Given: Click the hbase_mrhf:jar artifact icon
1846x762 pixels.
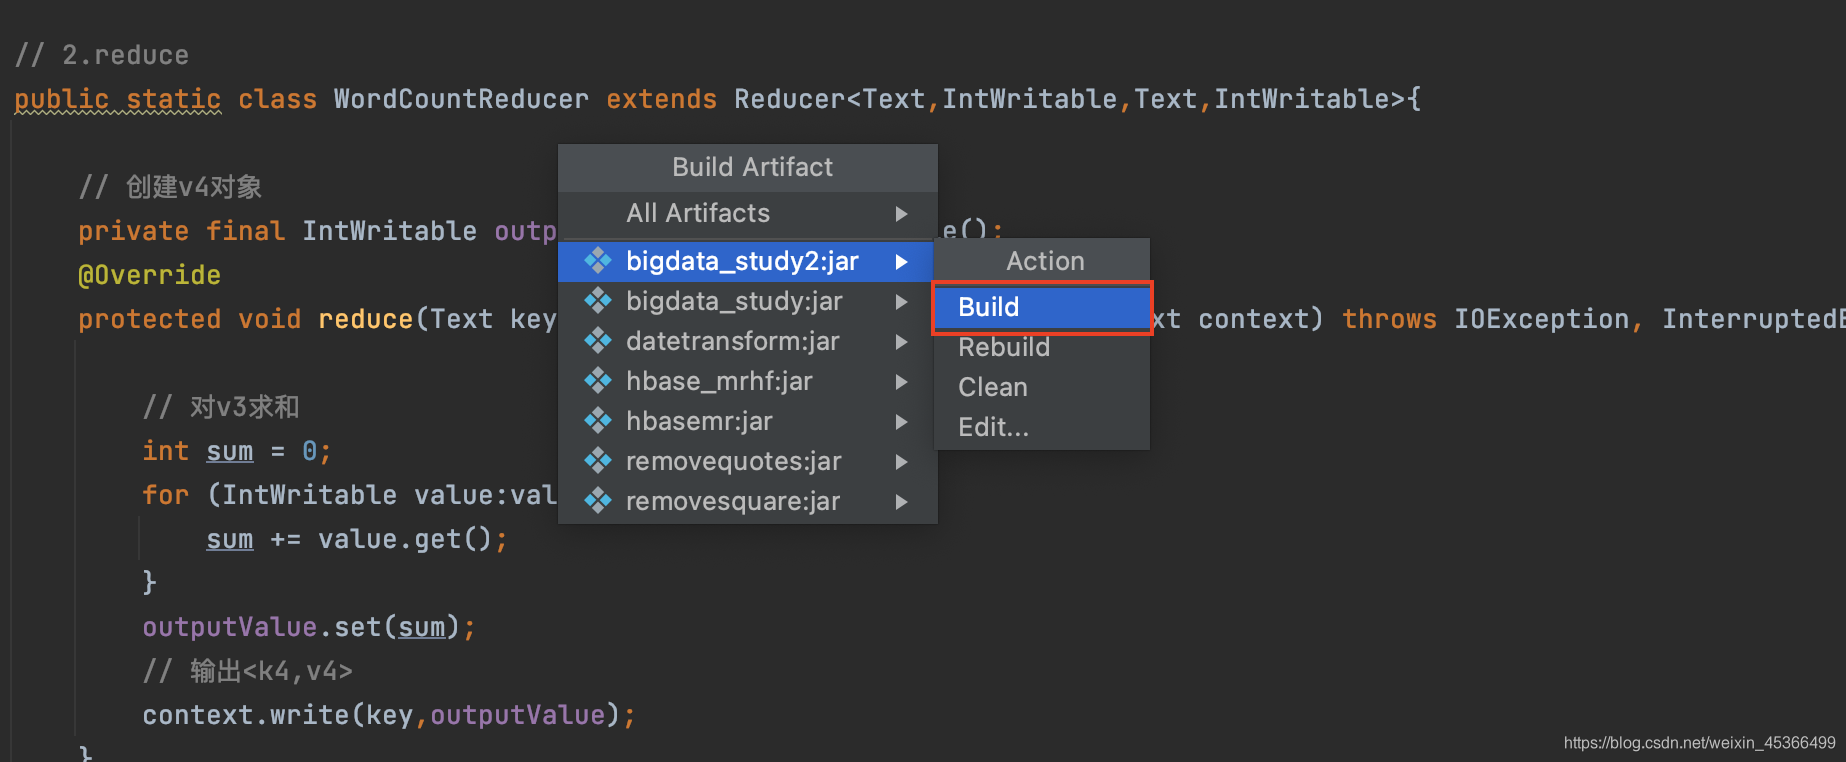Looking at the screenshot, I should 598,381.
